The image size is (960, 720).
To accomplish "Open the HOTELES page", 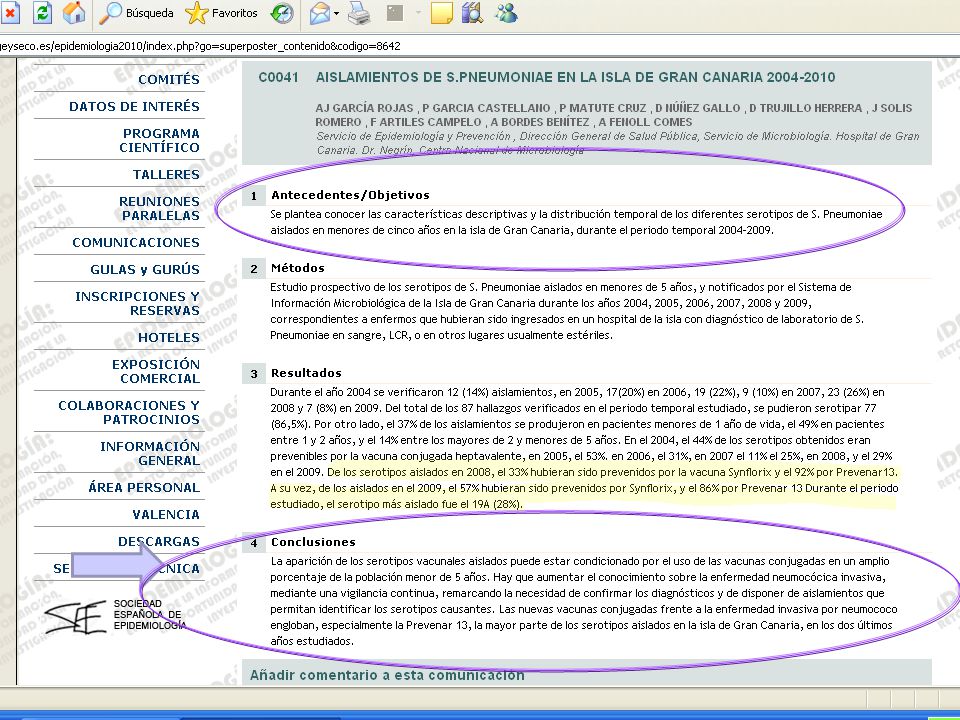I will 169,337.
